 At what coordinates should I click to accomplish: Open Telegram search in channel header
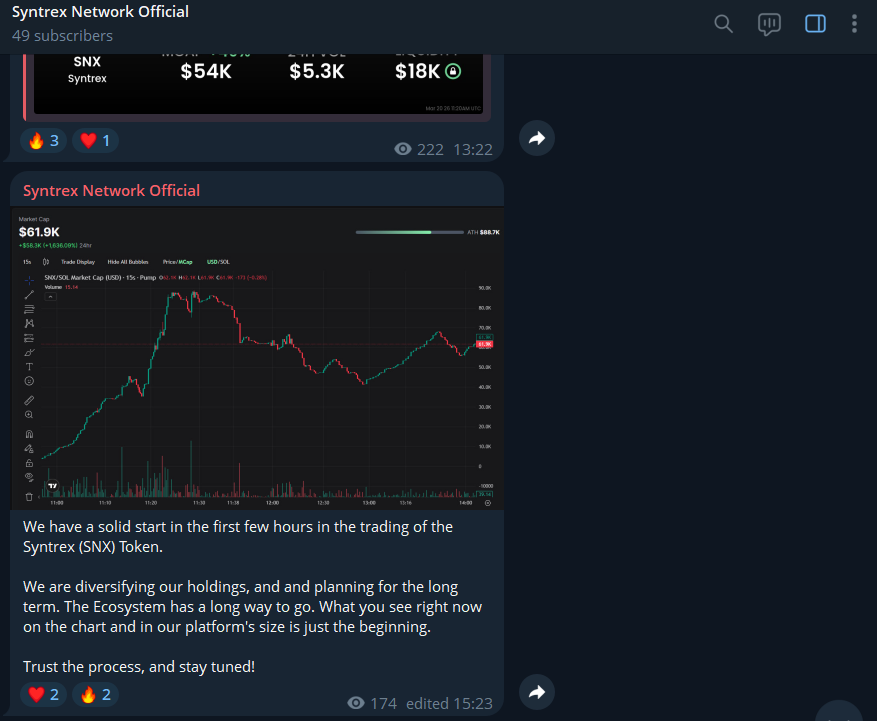(x=723, y=24)
